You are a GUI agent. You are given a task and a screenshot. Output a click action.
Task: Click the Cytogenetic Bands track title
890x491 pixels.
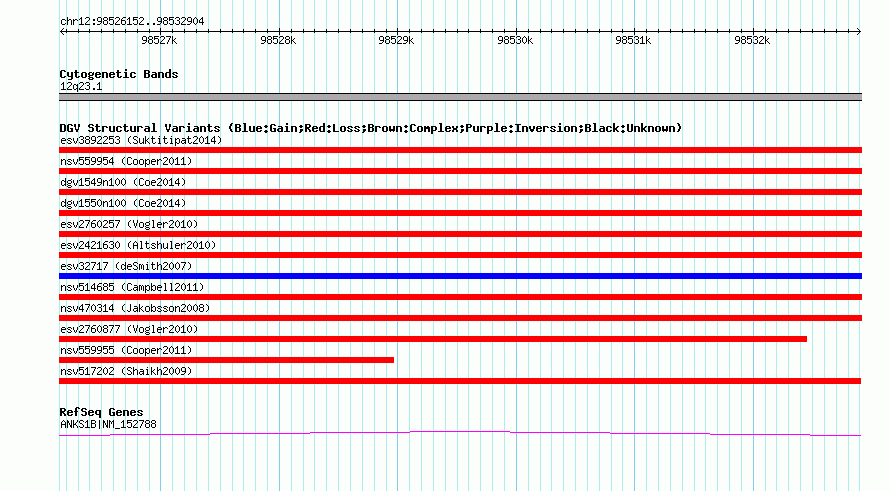119,74
